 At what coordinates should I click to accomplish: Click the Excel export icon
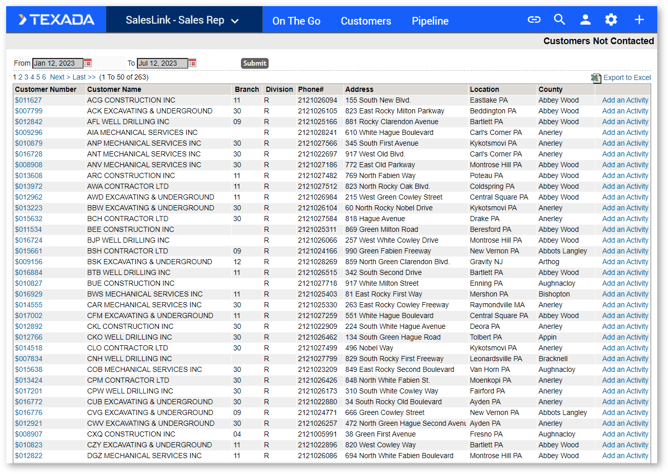click(595, 77)
